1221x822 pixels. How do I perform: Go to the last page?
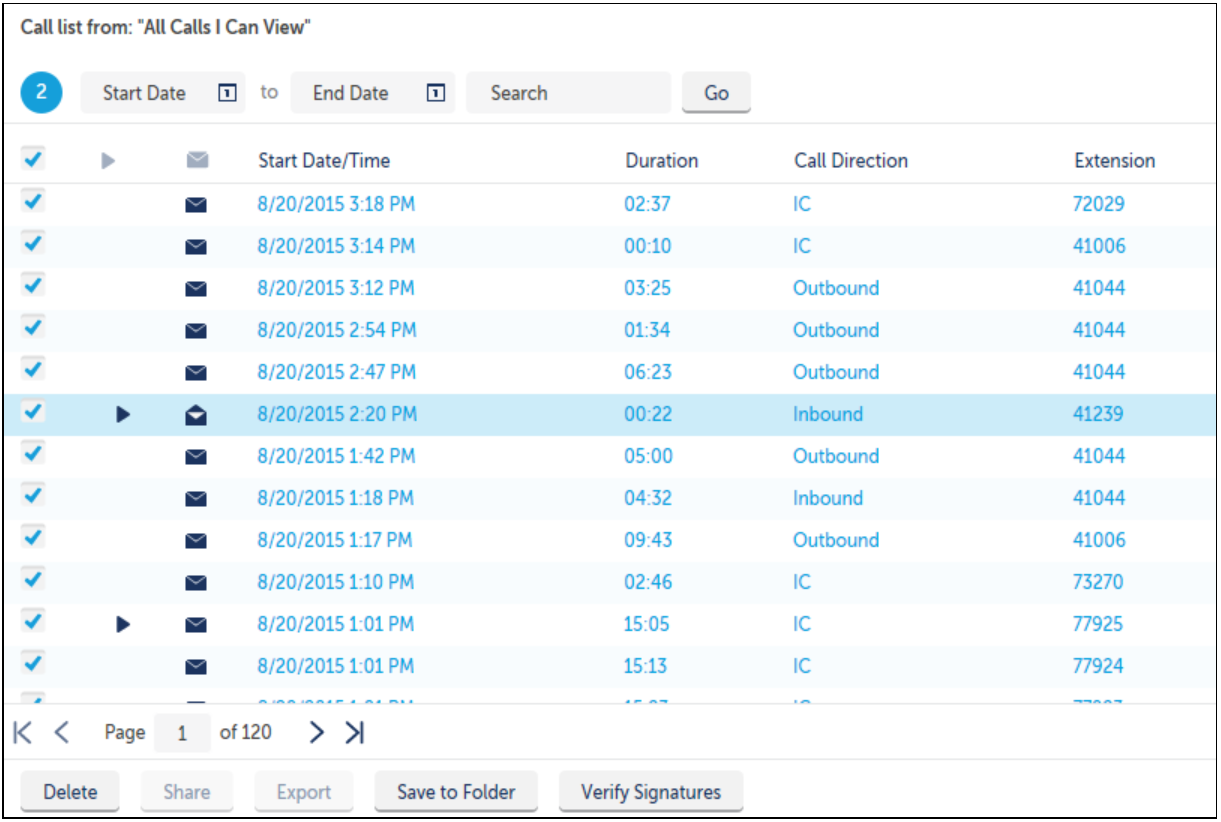click(x=354, y=733)
